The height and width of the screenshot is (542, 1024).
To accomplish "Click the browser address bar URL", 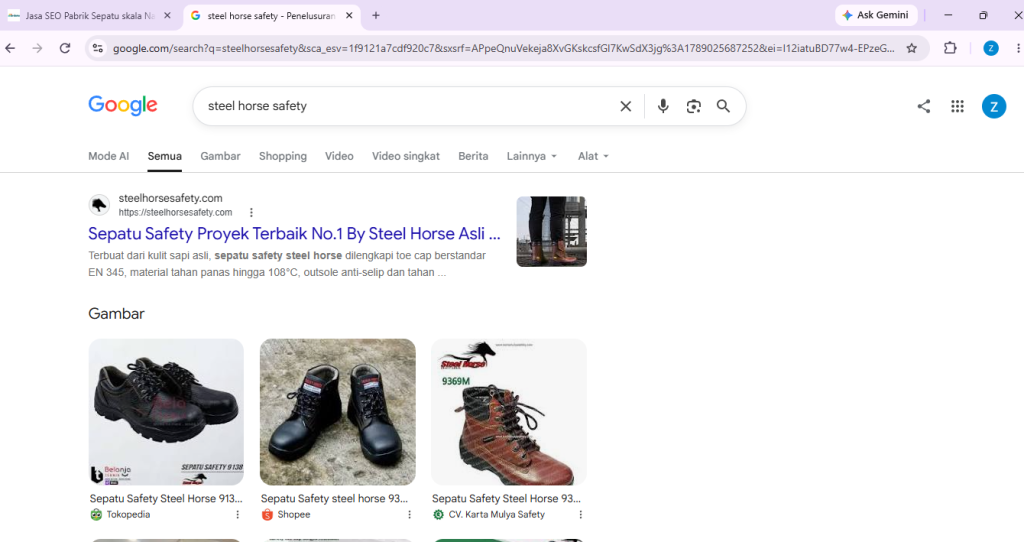I will click(x=503, y=48).
